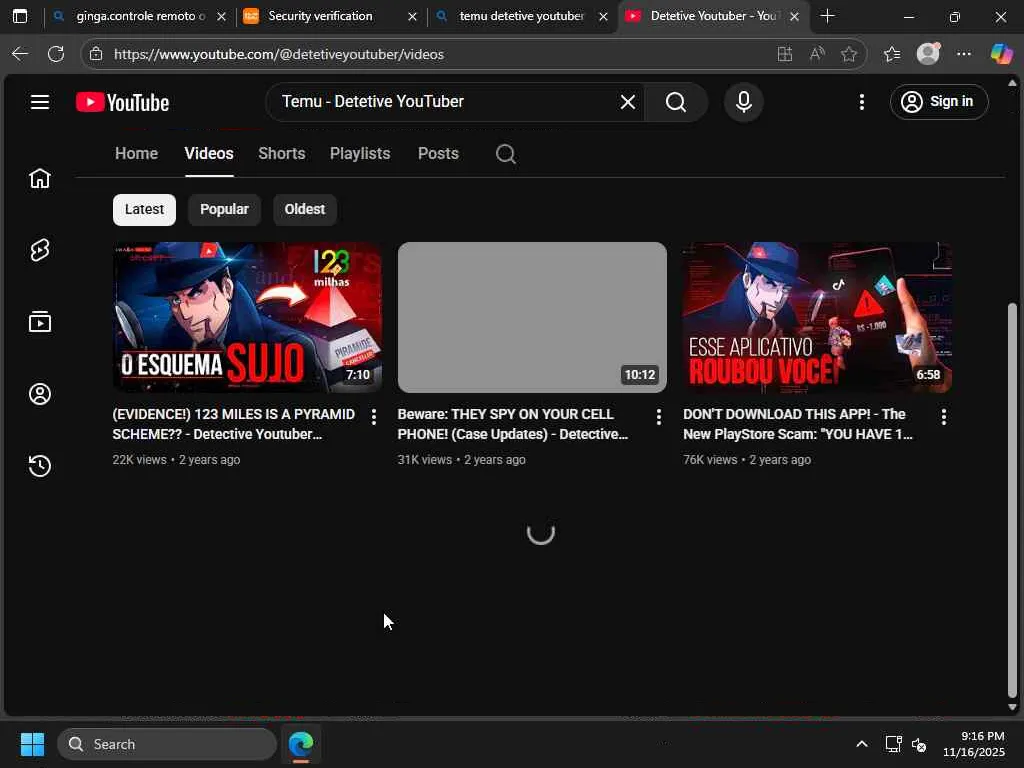Screen dimensions: 1024x768
Task: Open the channel Home tab
Action: [136, 153]
